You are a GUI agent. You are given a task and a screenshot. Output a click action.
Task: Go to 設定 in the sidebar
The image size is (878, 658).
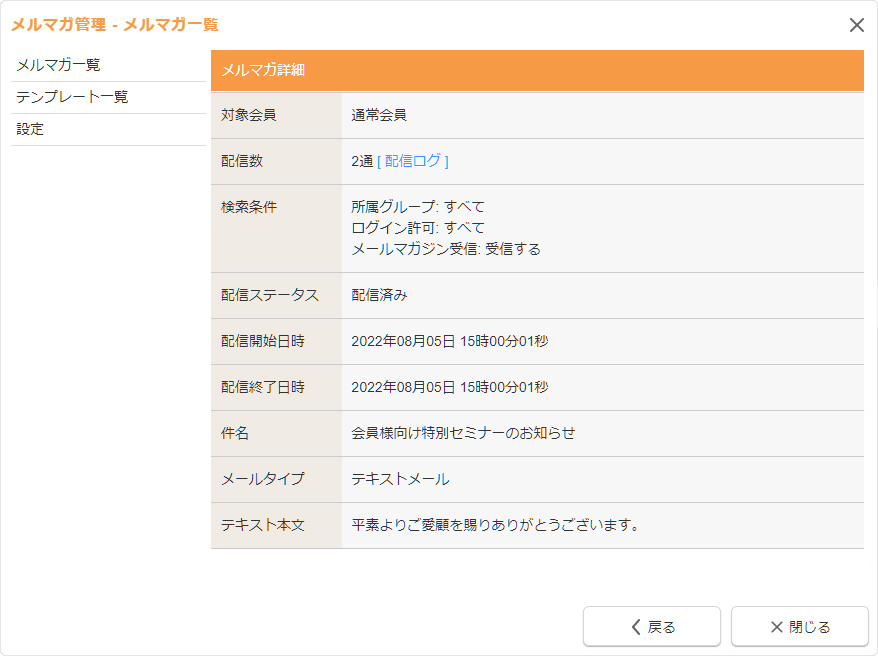tap(30, 129)
